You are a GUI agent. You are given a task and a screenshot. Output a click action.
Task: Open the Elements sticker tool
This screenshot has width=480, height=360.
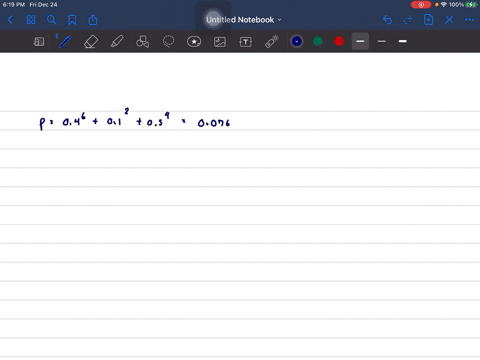tap(194, 42)
